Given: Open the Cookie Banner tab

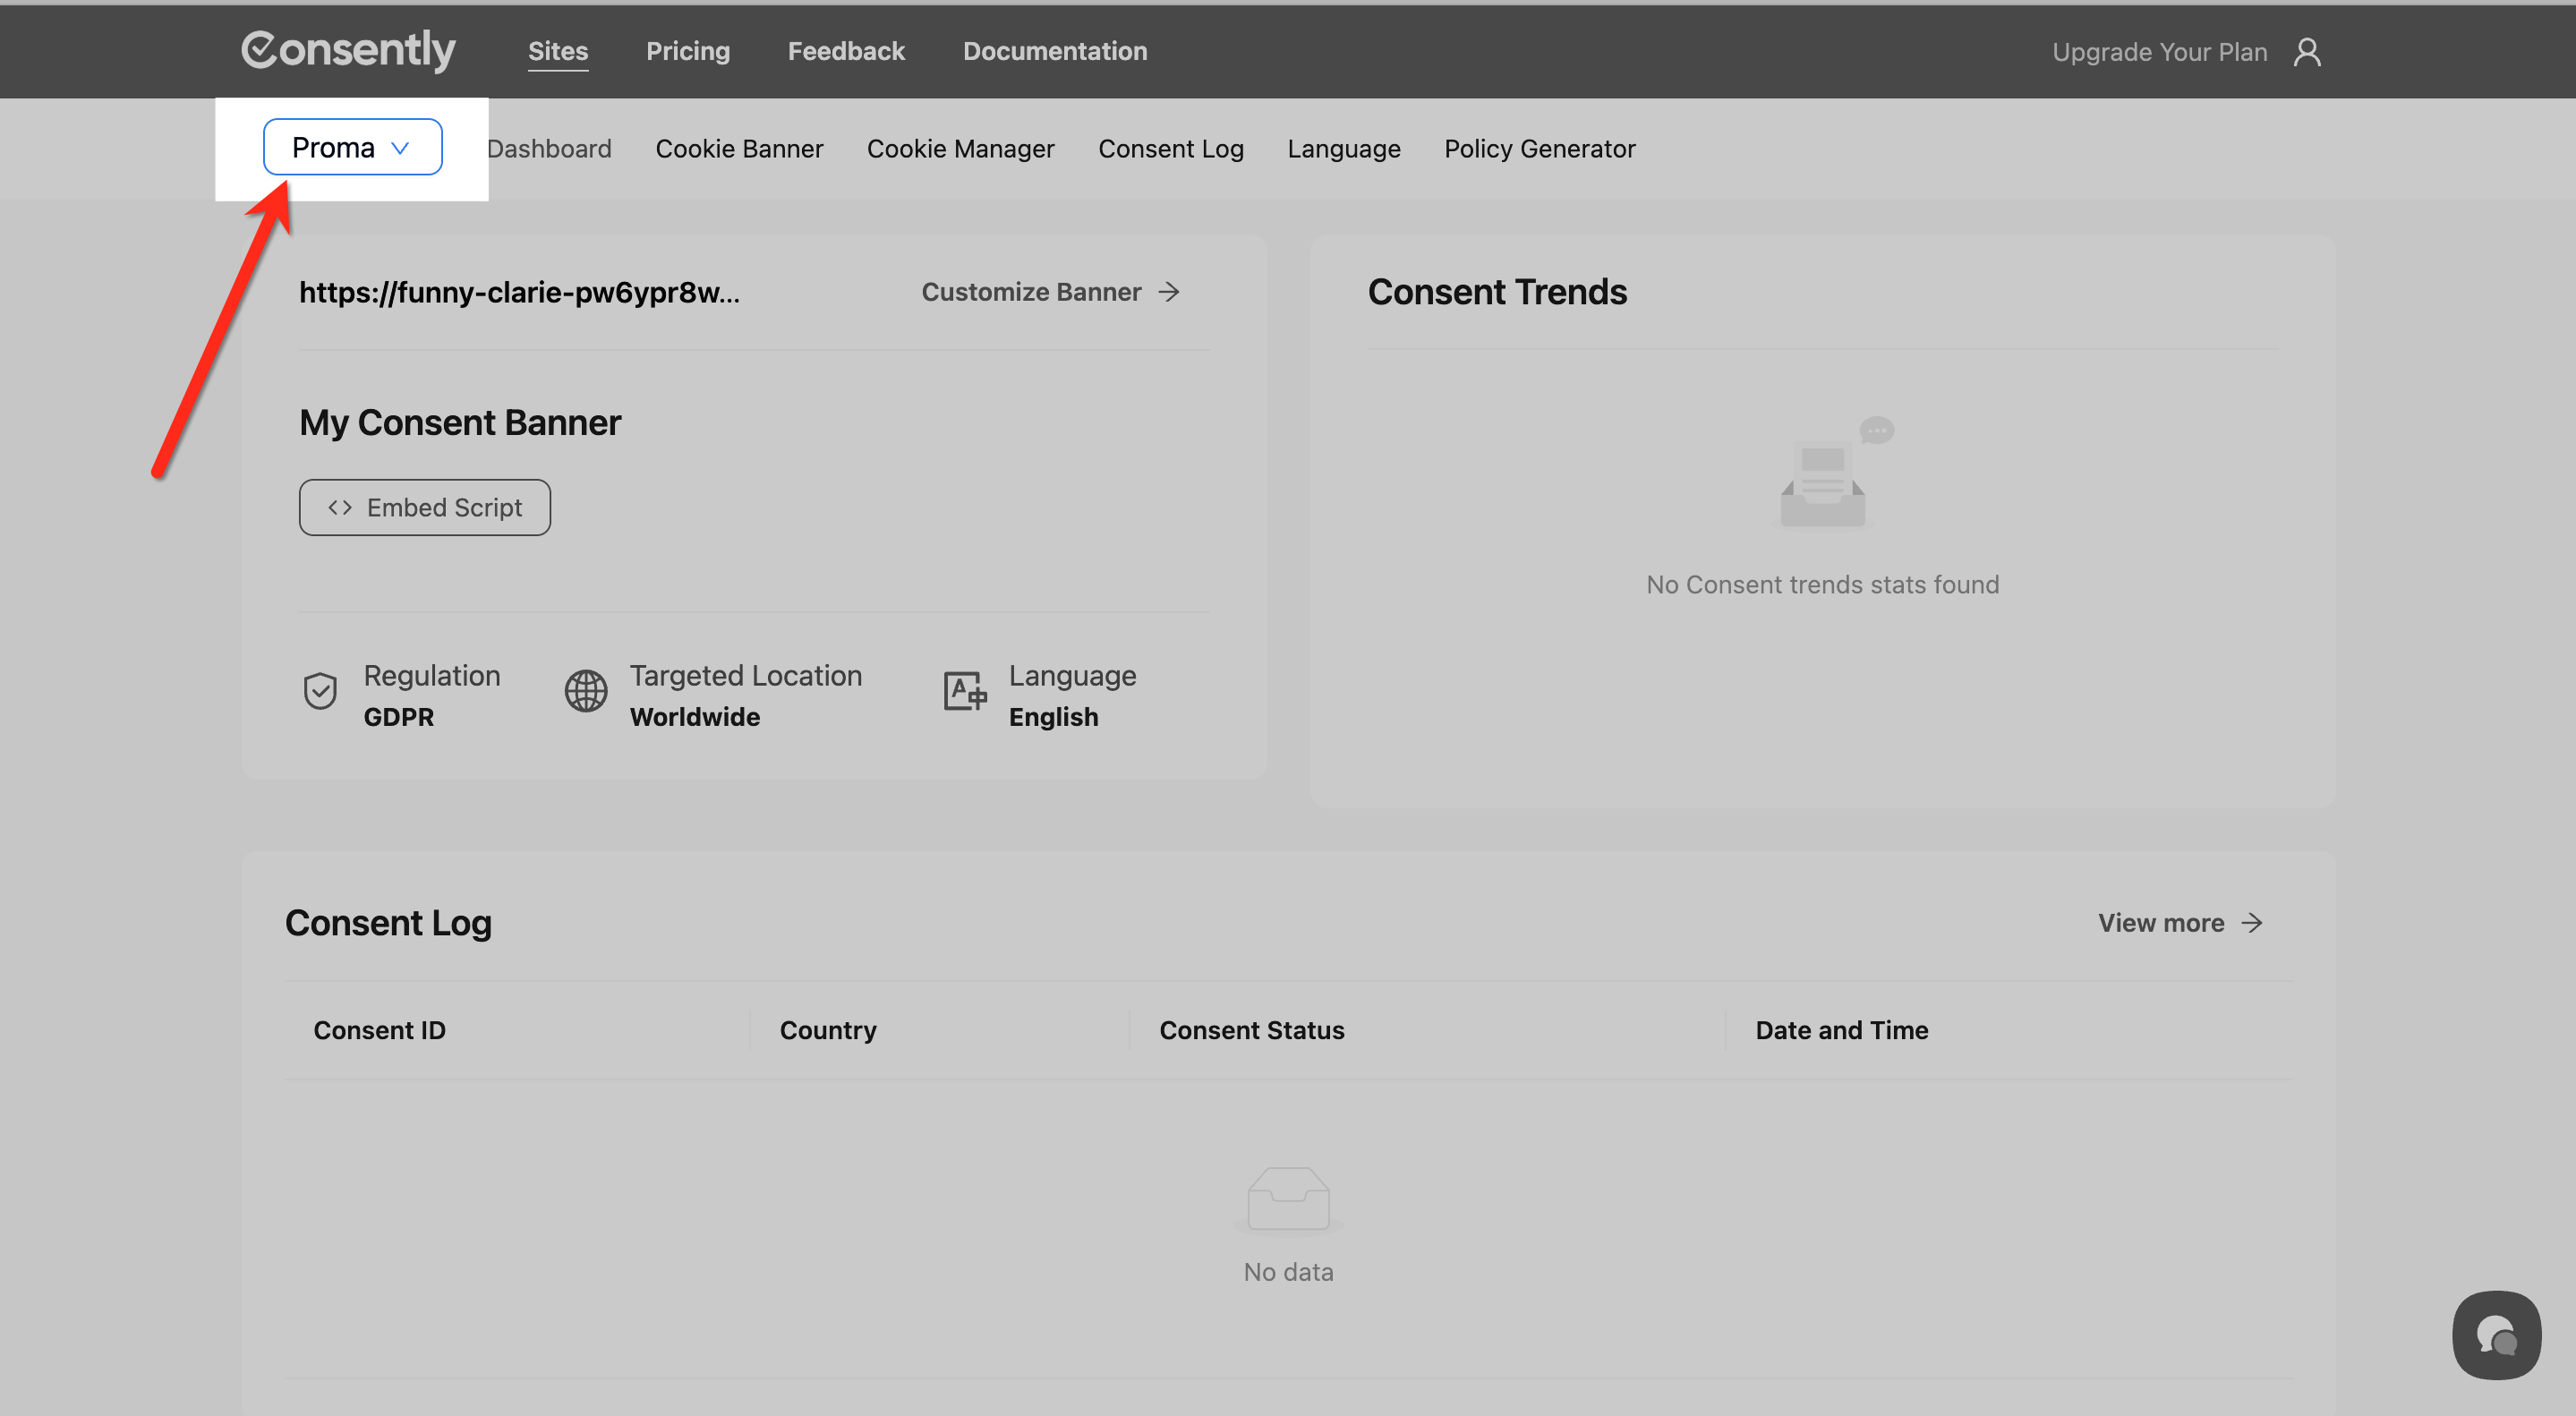Looking at the screenshot, I should coord(739,149).
